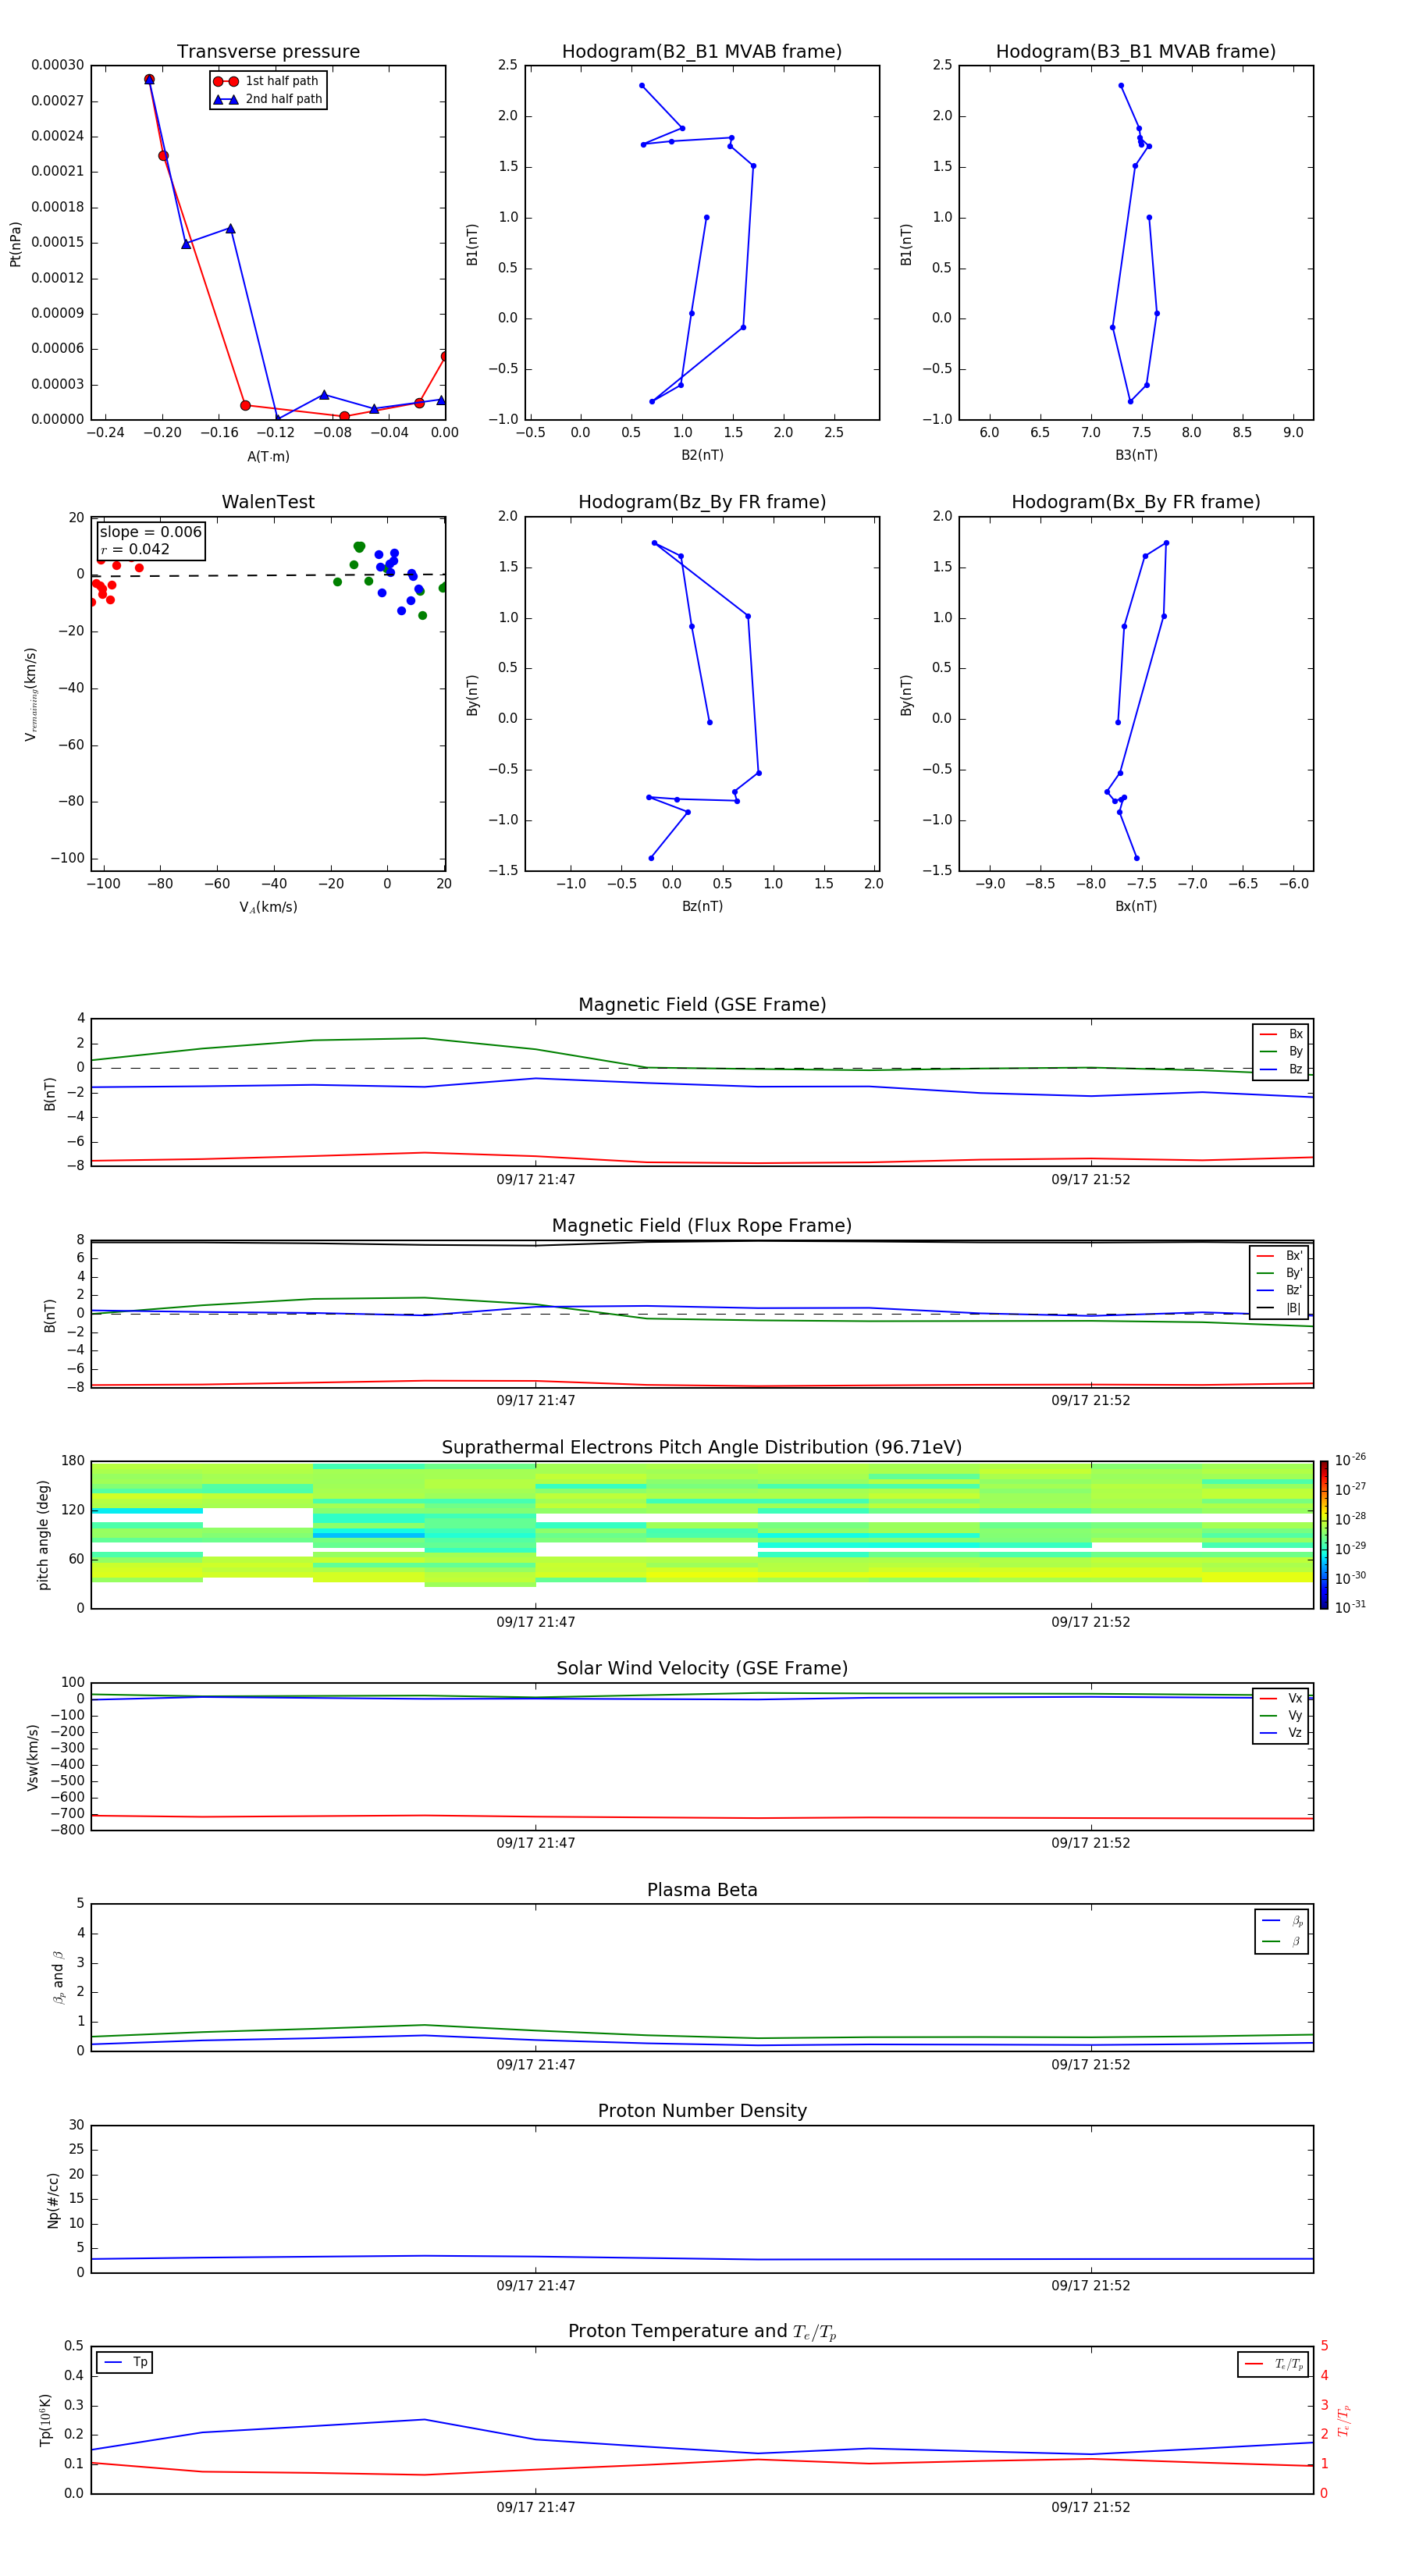This screenshot has width=1405, height=2576.
Task: Click the "Hodogram(Bz_By FR frame)" title
Action: click(x=702, y=502)
